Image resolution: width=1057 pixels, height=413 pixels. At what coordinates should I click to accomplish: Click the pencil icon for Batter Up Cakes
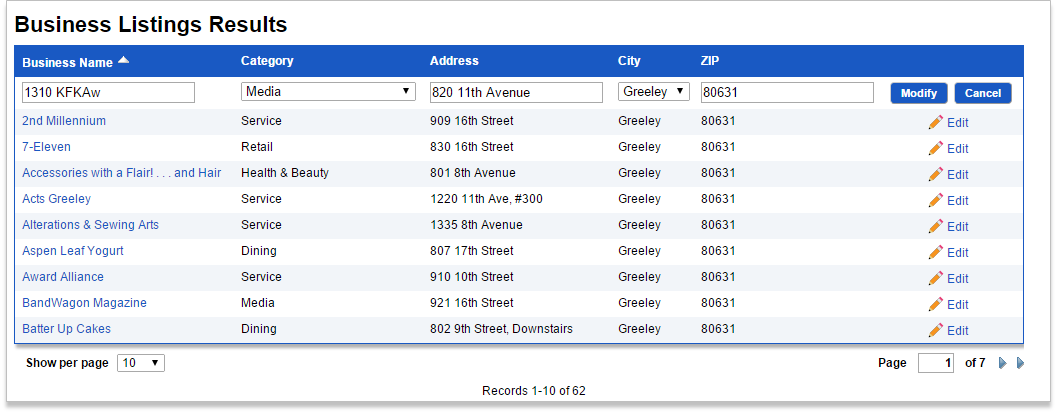click(x=935, y=330)
